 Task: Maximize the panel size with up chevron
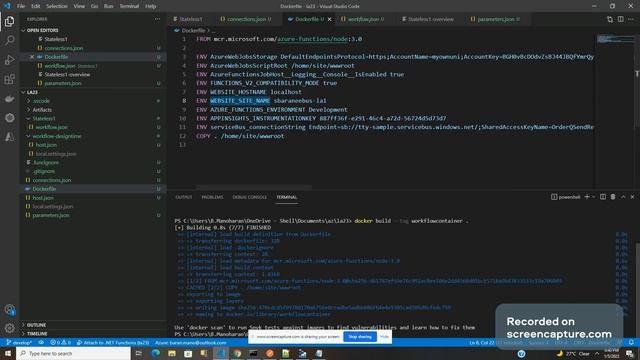[x=623, y=197]
